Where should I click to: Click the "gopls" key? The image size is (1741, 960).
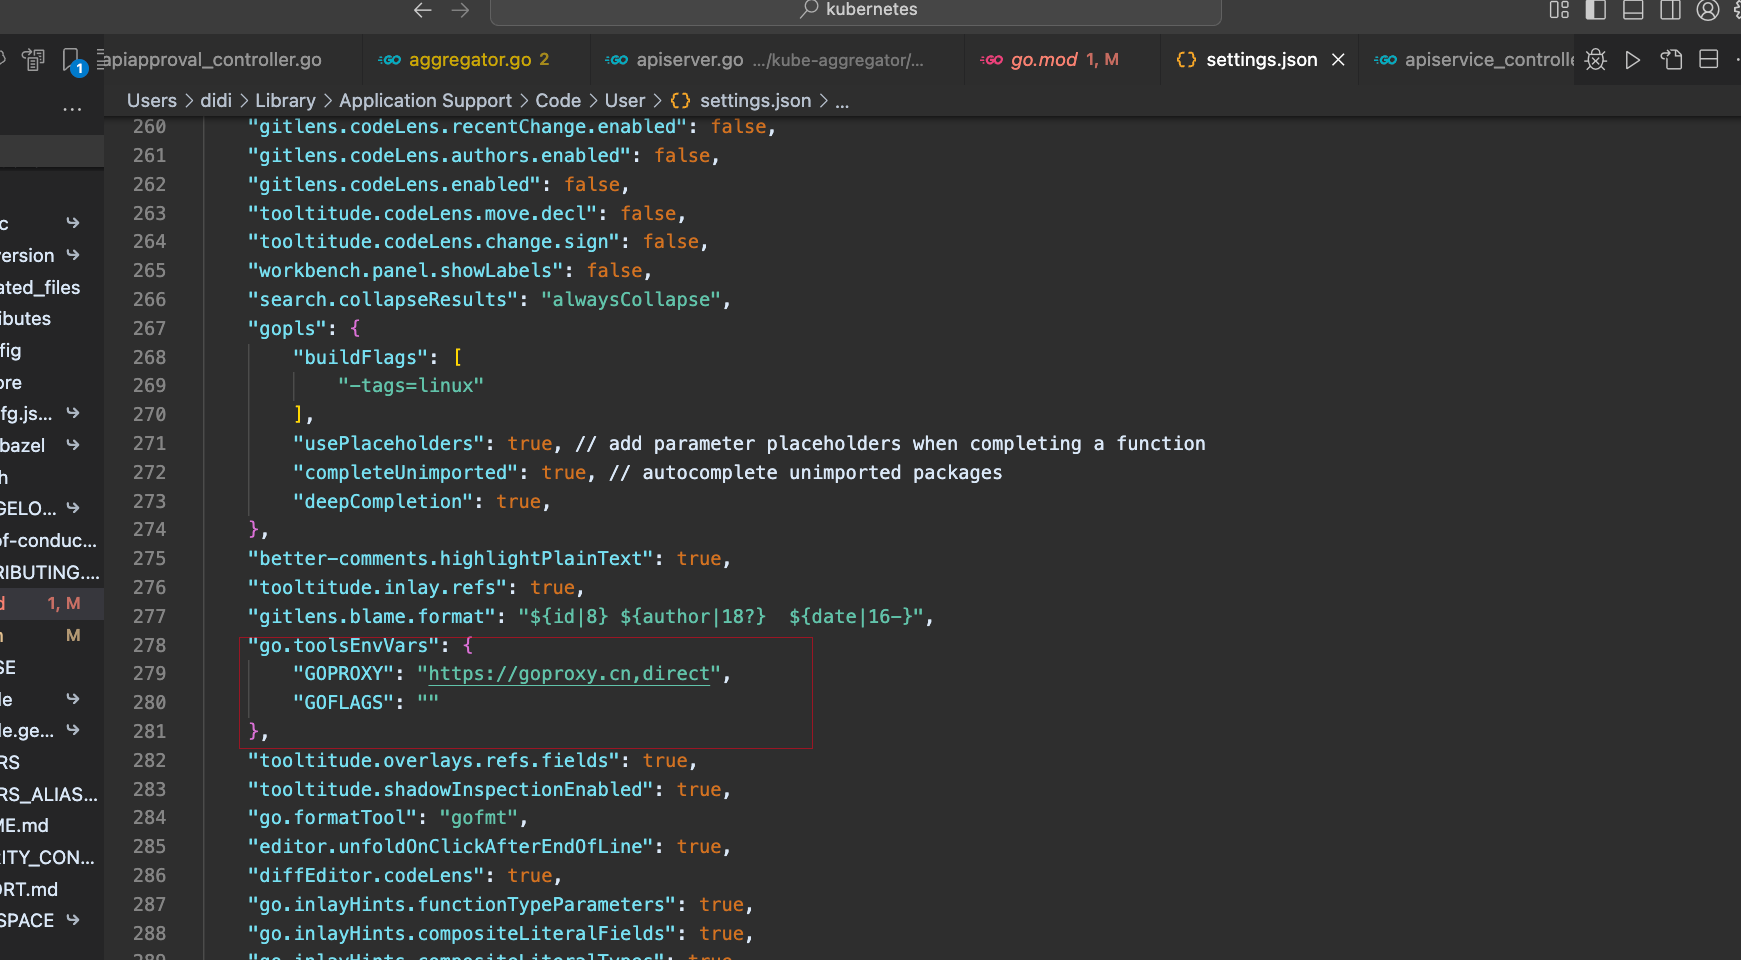288,328
